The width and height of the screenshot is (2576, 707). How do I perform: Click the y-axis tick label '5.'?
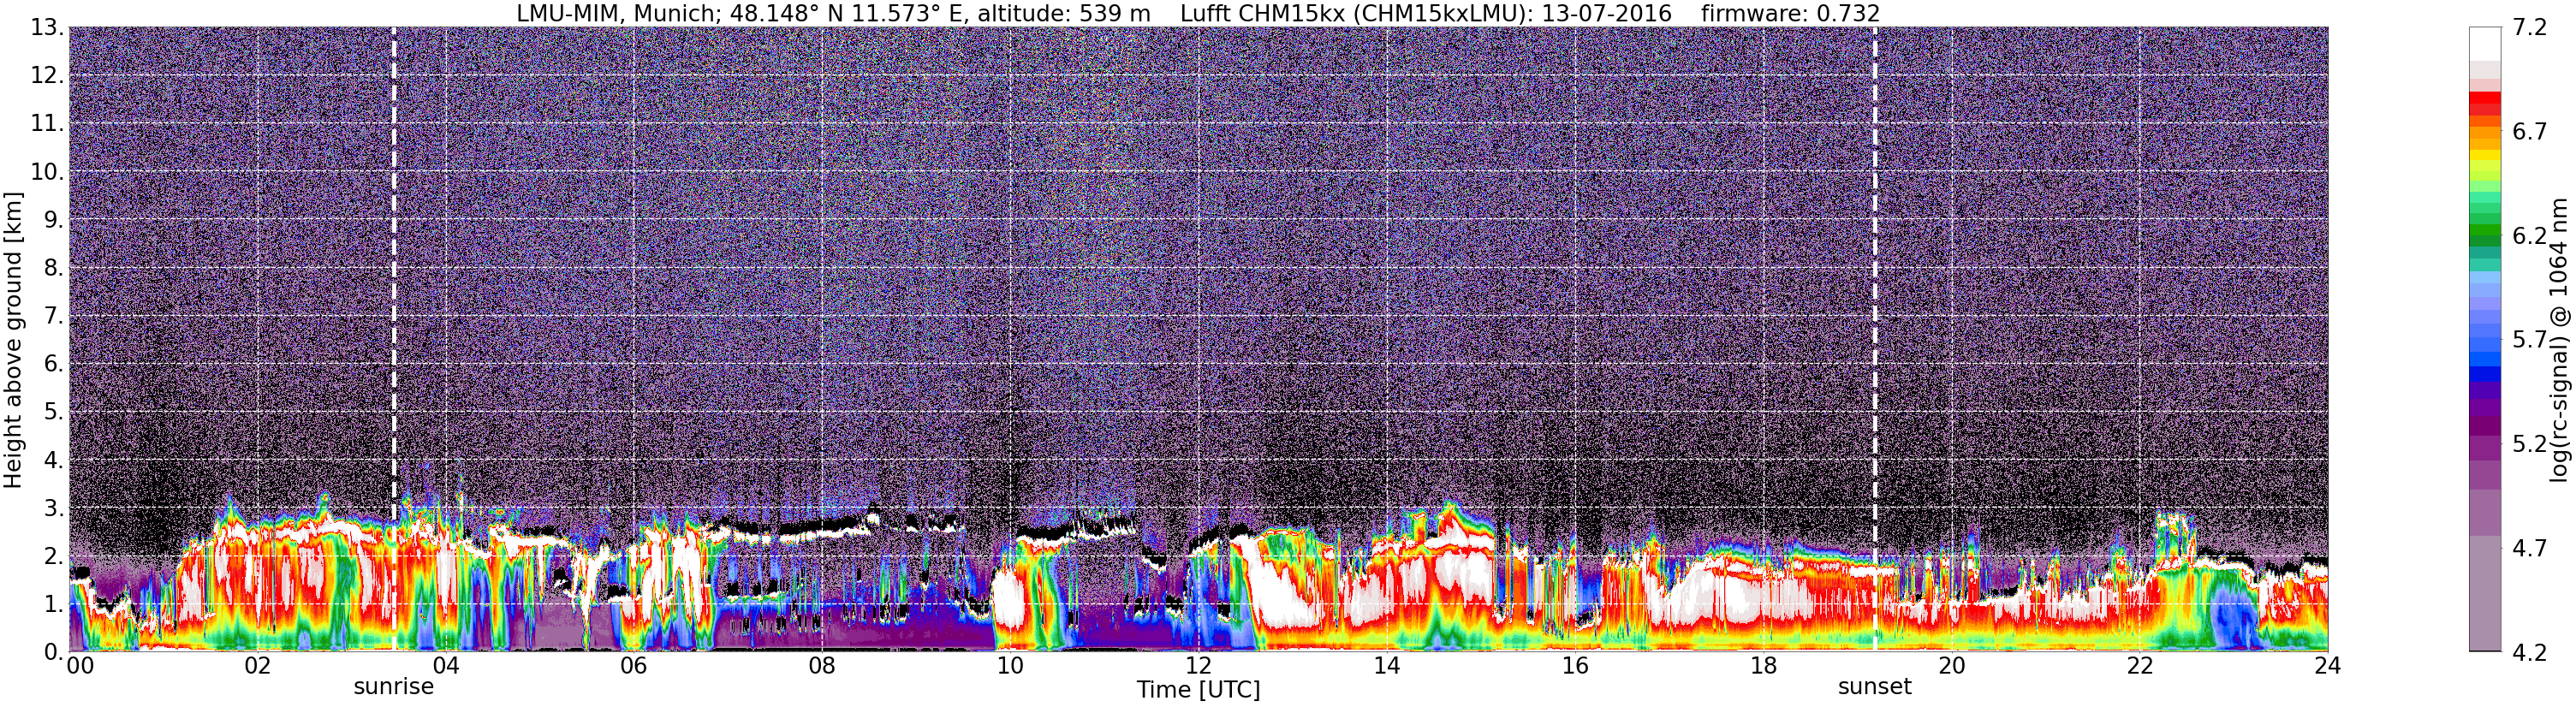pyautogui.click(x=54, y=412)
